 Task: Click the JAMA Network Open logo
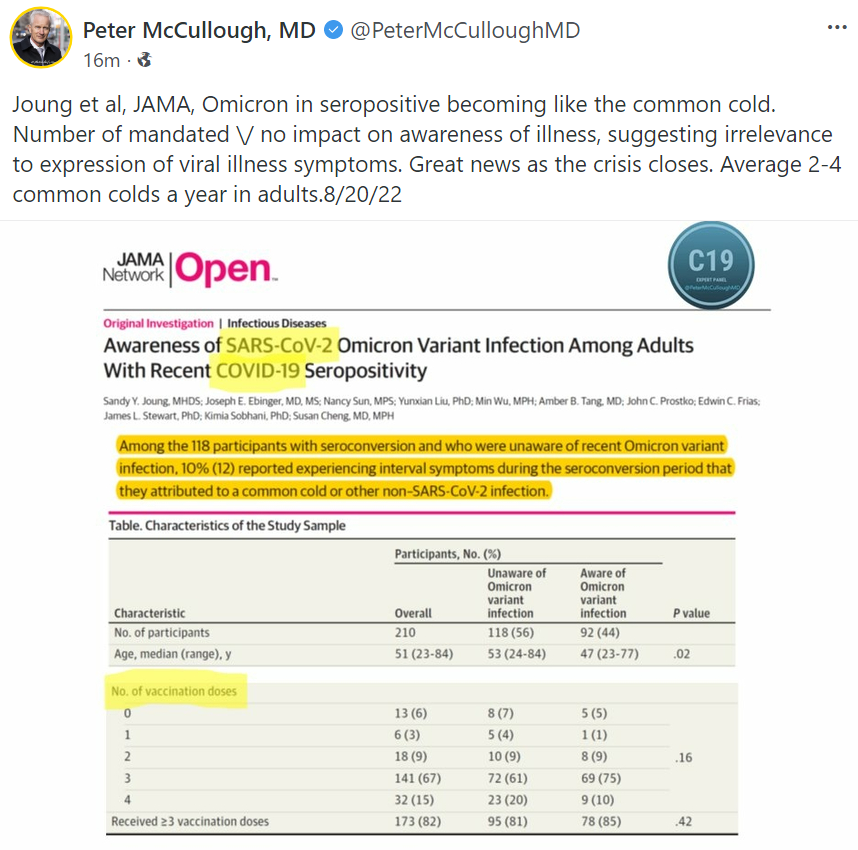(x=190, y=269)
